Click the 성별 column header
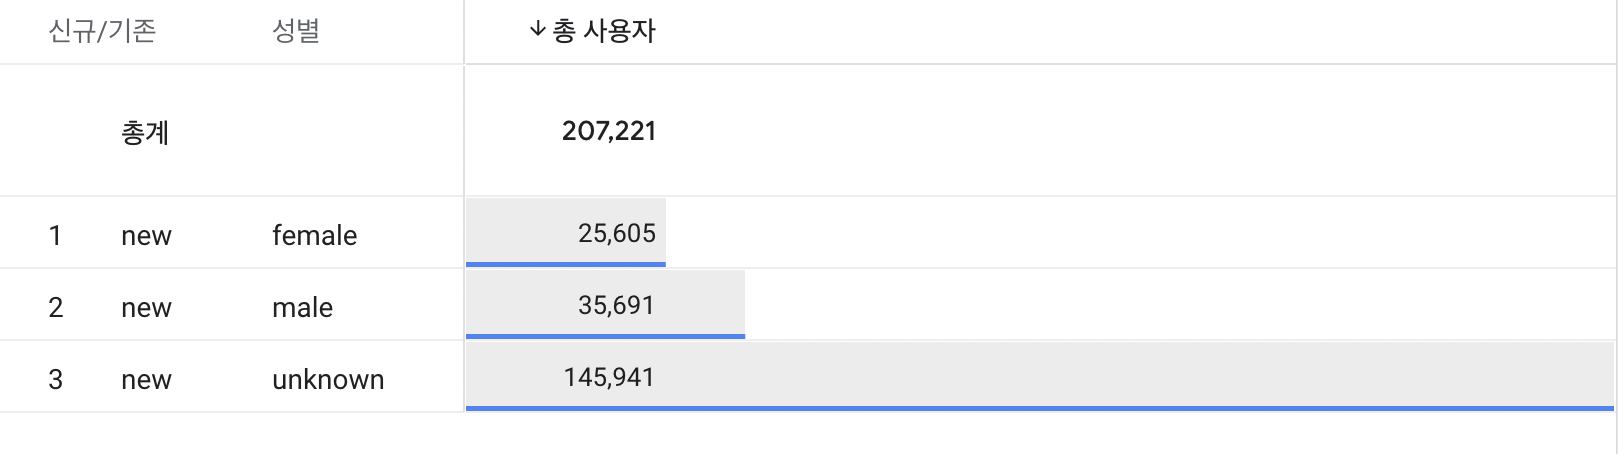This screenshot has height=454, width=1618. (x=295, y=31)
